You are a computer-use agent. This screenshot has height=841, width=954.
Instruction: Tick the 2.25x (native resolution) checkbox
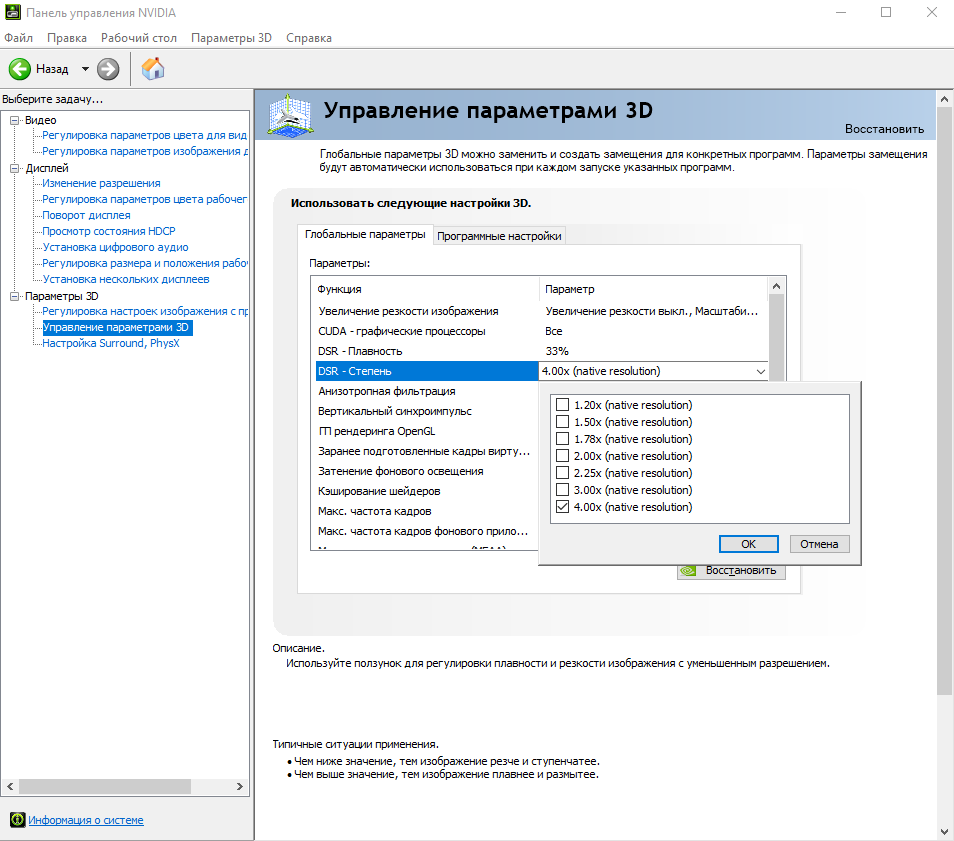[x=563, y=473]
